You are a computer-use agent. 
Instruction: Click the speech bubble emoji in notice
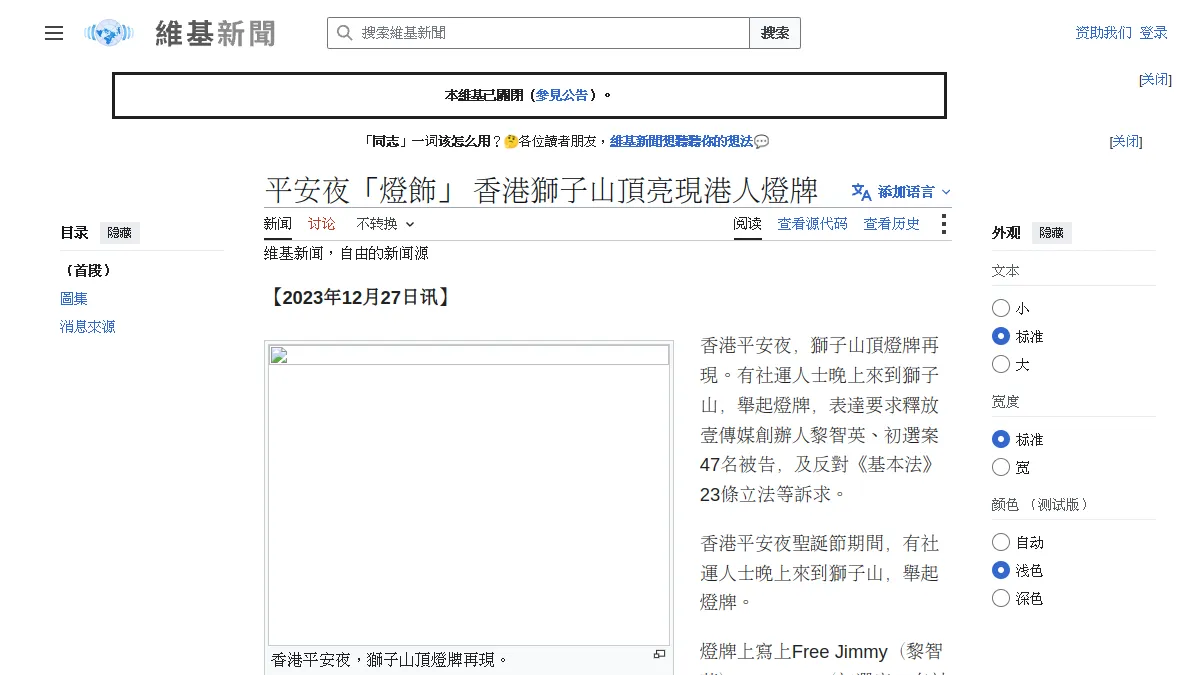(x=762, y=142)
